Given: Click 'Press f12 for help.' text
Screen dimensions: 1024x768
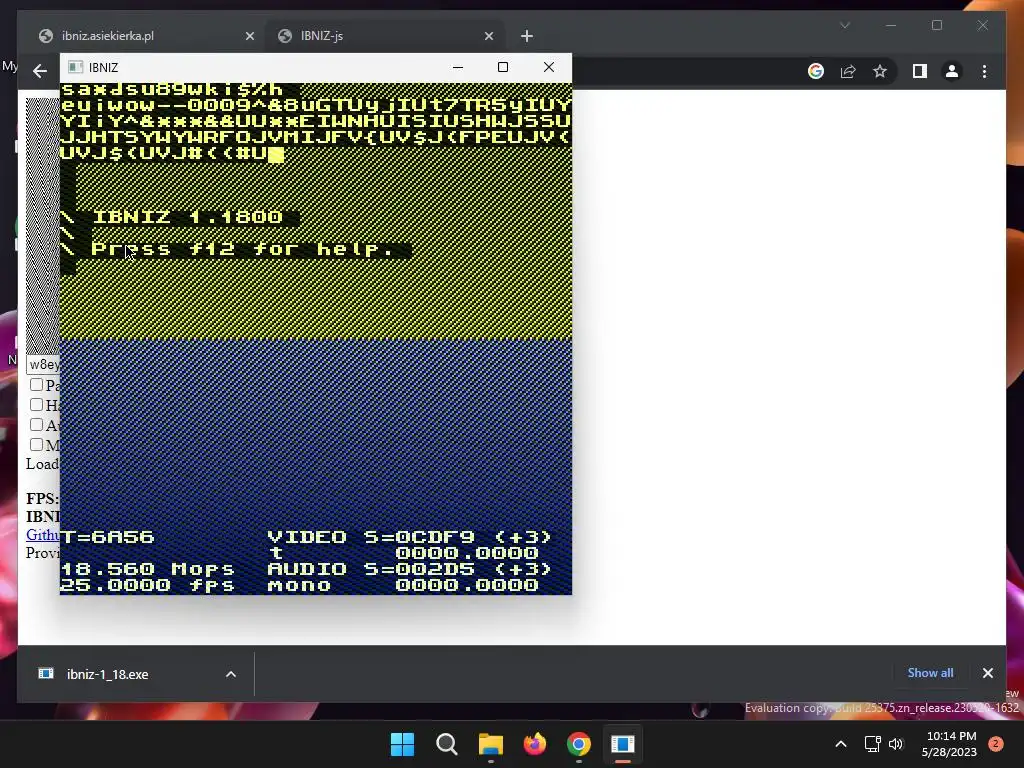Looking at the screenshot, I should coord(242,249).
